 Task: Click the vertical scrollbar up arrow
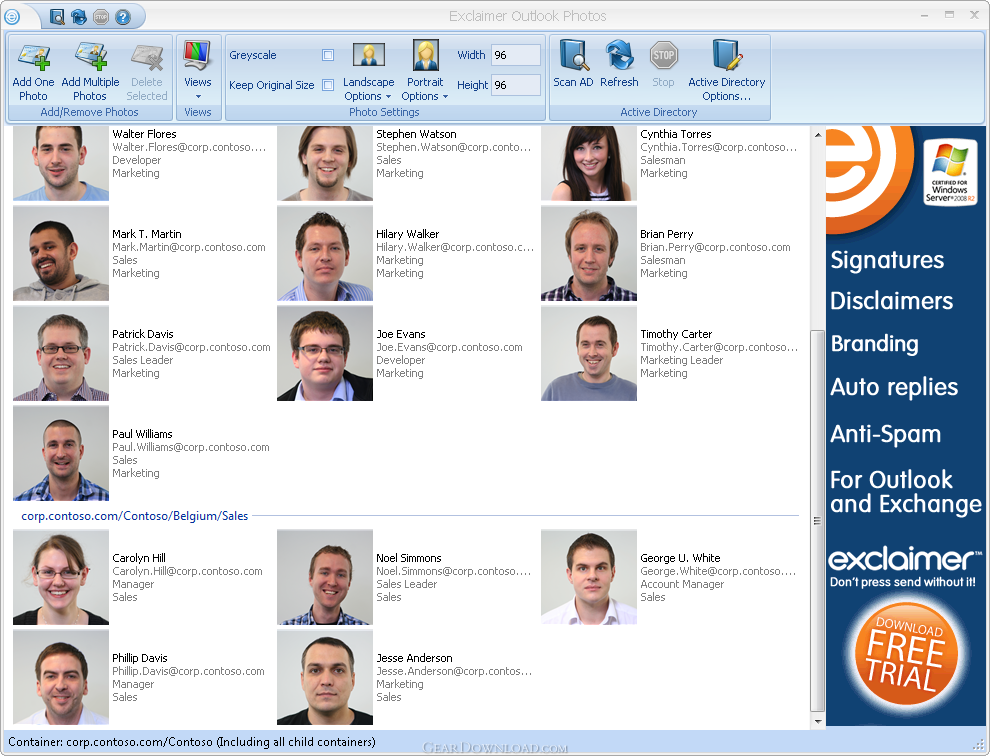[x=818, y=135]
